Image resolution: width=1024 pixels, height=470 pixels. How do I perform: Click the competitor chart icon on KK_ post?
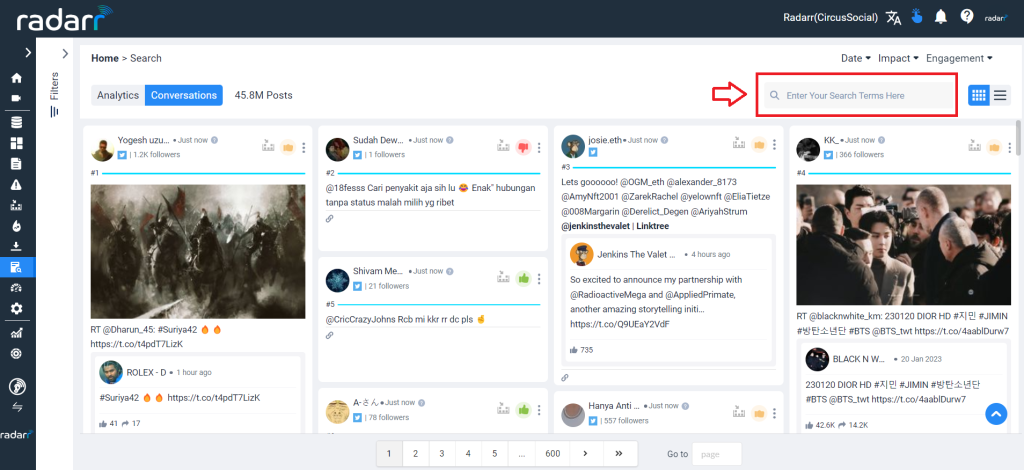pos(974,146)
